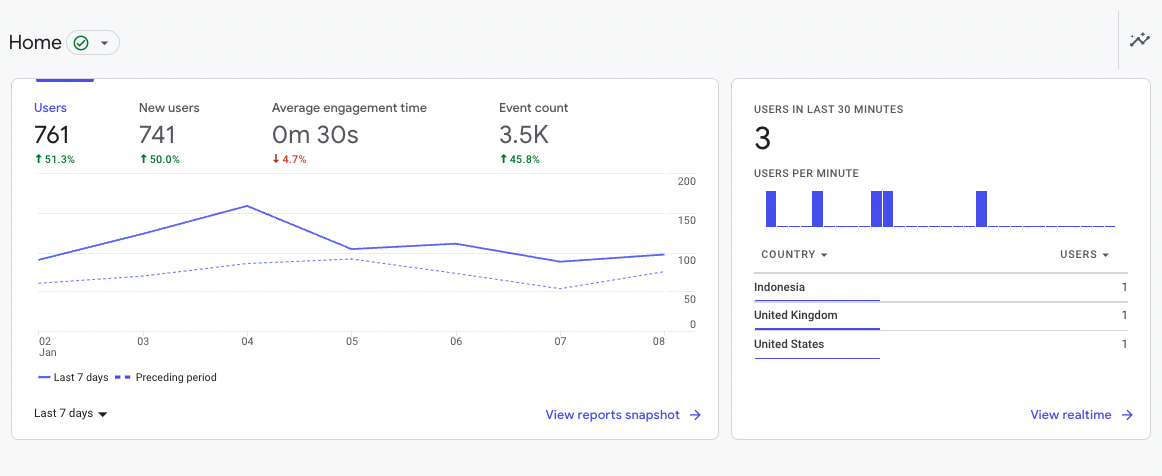Viewport: 1162px width, 476px height.
Task: Open the View realtime link
Action: (1070, 415)
